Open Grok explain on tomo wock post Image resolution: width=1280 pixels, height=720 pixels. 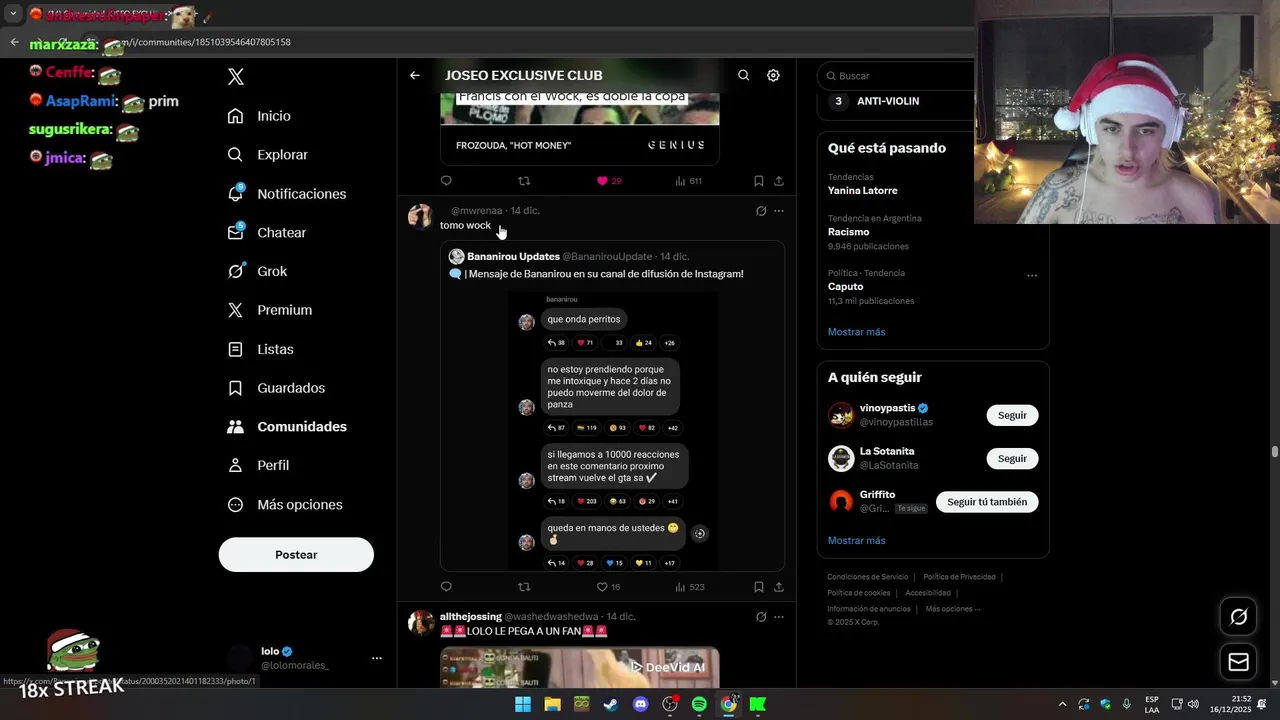coord(761,211)
